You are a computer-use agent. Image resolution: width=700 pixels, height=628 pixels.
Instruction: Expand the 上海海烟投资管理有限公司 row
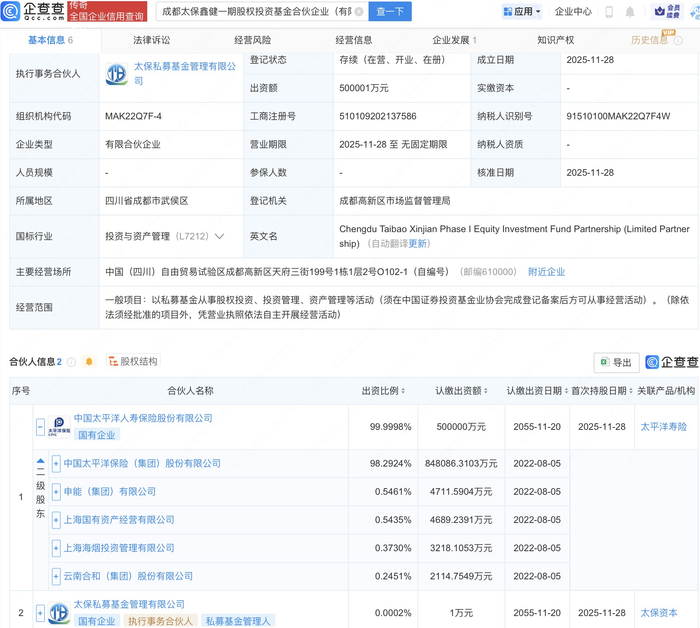point(56,548)
